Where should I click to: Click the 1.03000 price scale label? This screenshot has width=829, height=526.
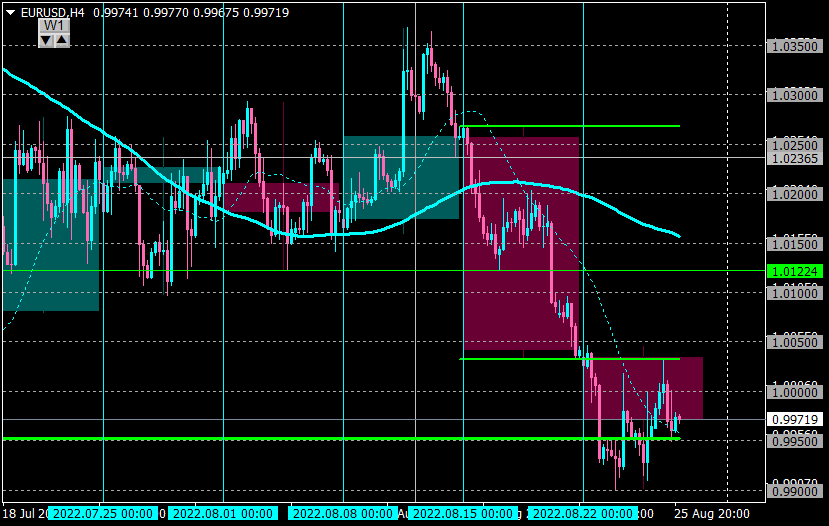point(795,96)
